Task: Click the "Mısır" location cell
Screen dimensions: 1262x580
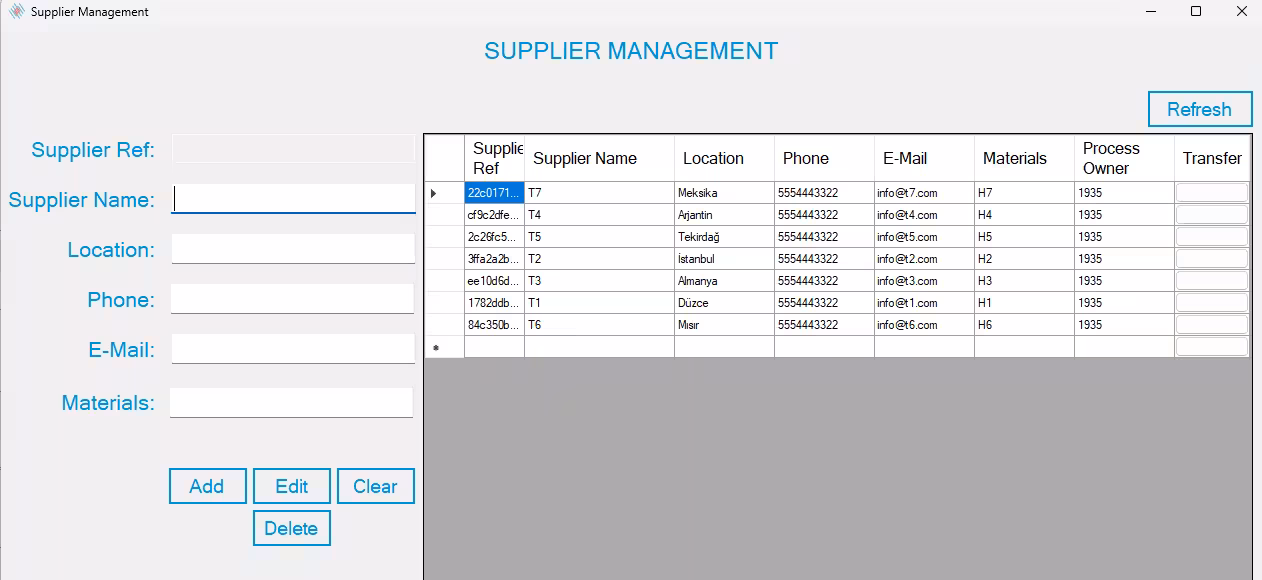Action: coord(724,325)
